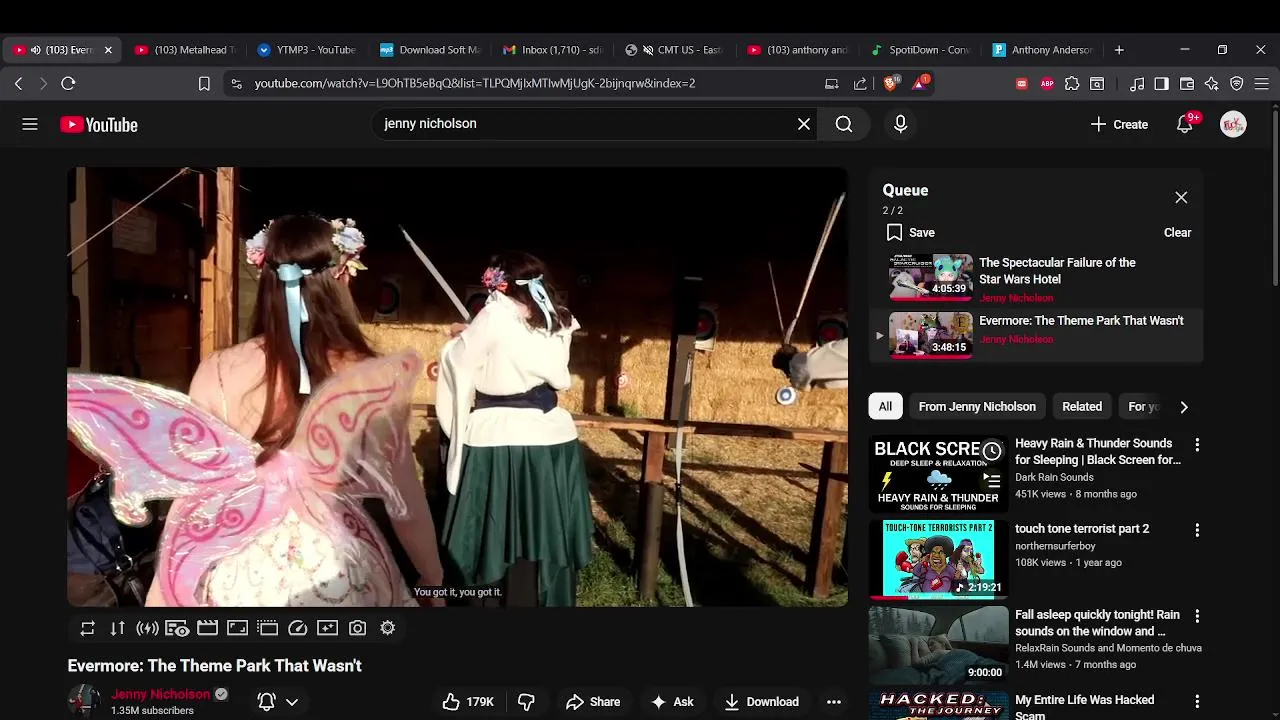Select Evermore: The Theme Park That Wasn't in queue

tap(1035, 335)
